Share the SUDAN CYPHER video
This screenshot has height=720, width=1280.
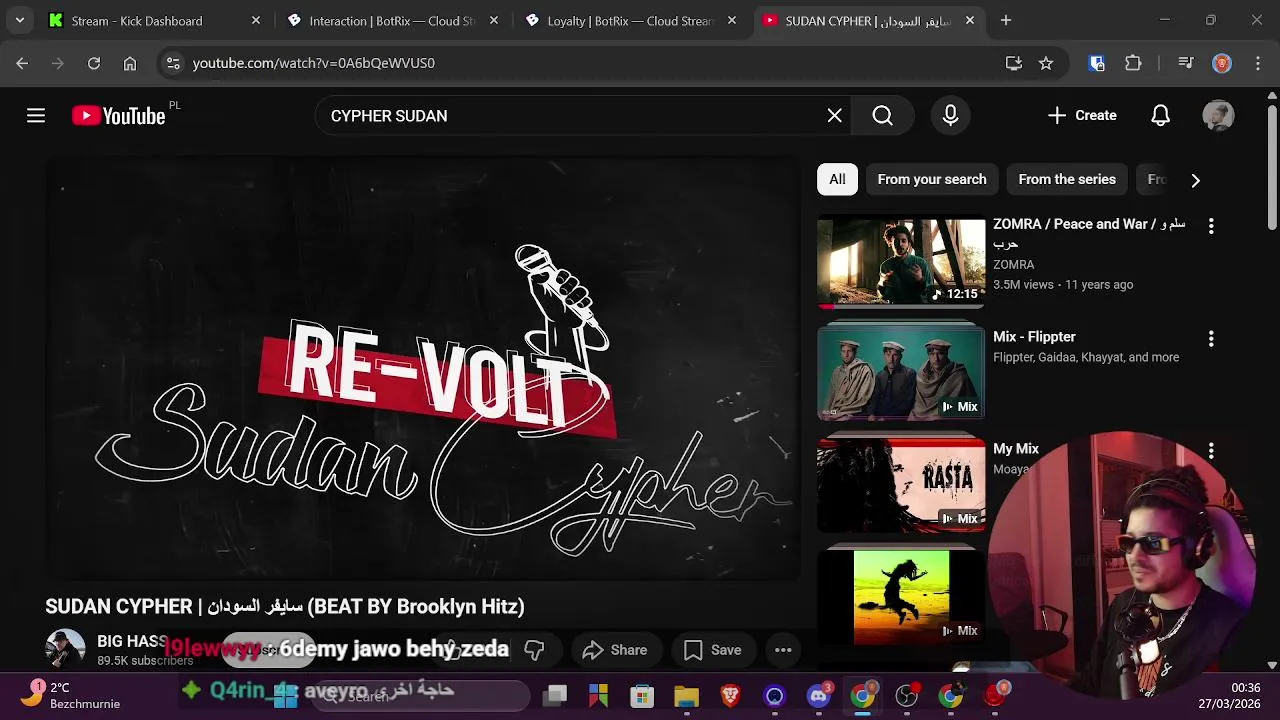tap(615, 650)
